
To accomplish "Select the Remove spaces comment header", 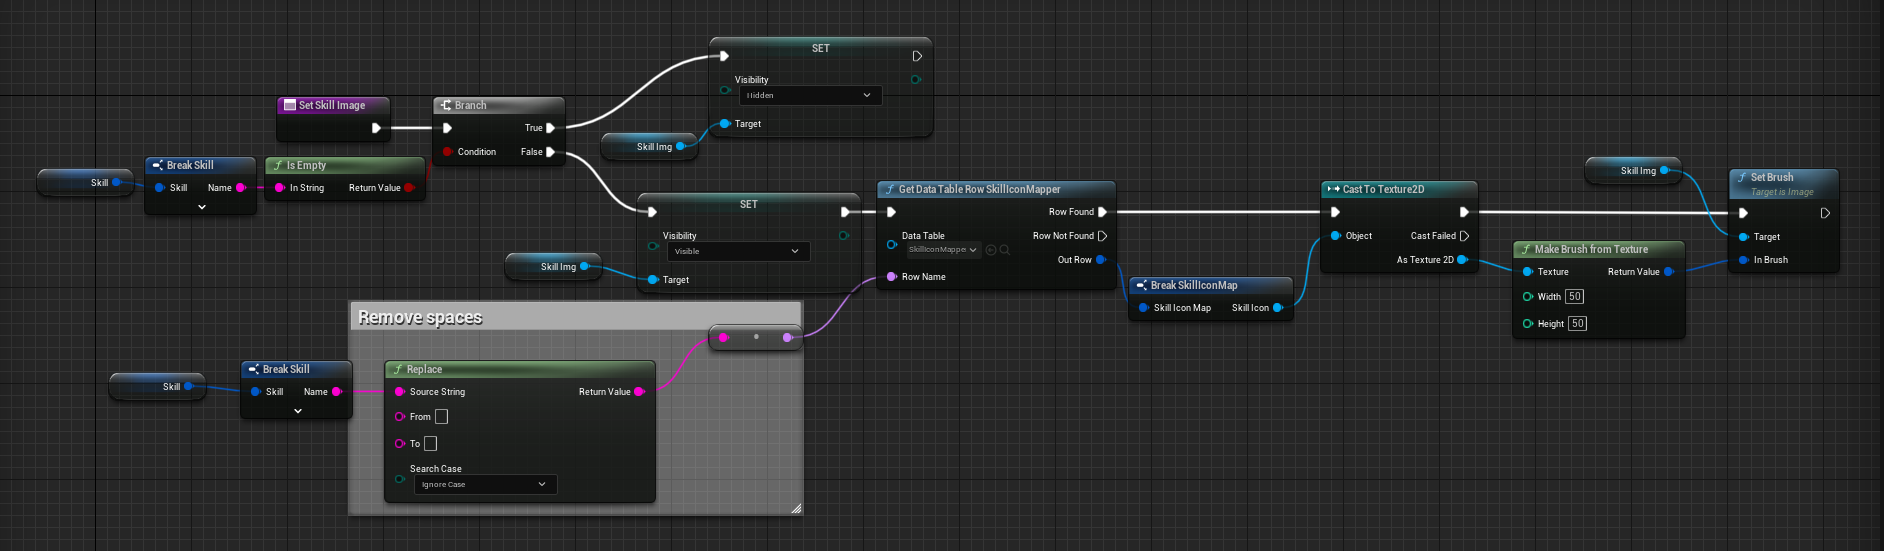I will tap(576, 317).
